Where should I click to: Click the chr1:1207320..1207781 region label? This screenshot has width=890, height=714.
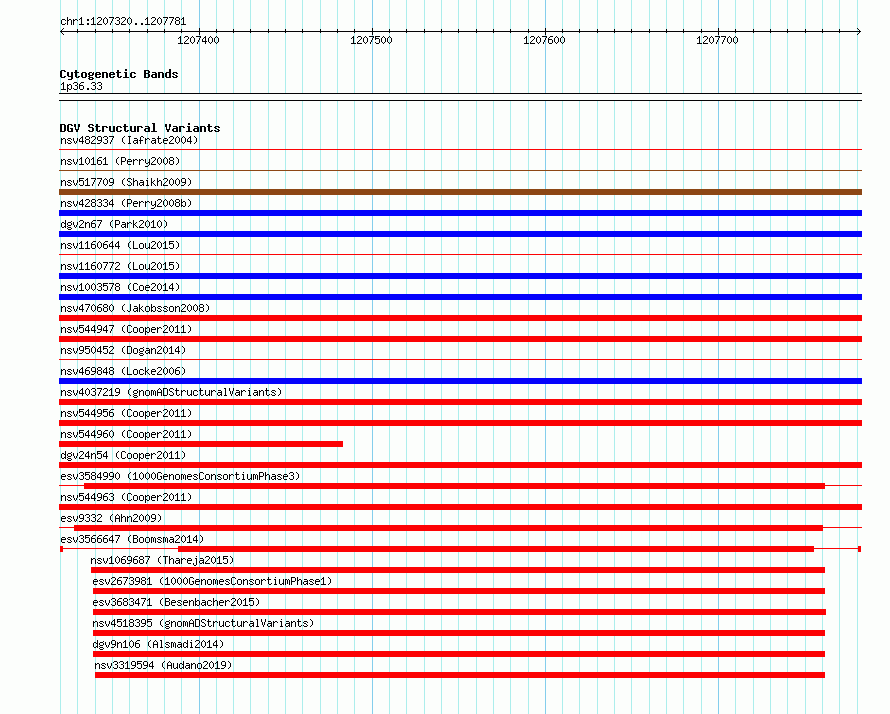tap(123, 22)
